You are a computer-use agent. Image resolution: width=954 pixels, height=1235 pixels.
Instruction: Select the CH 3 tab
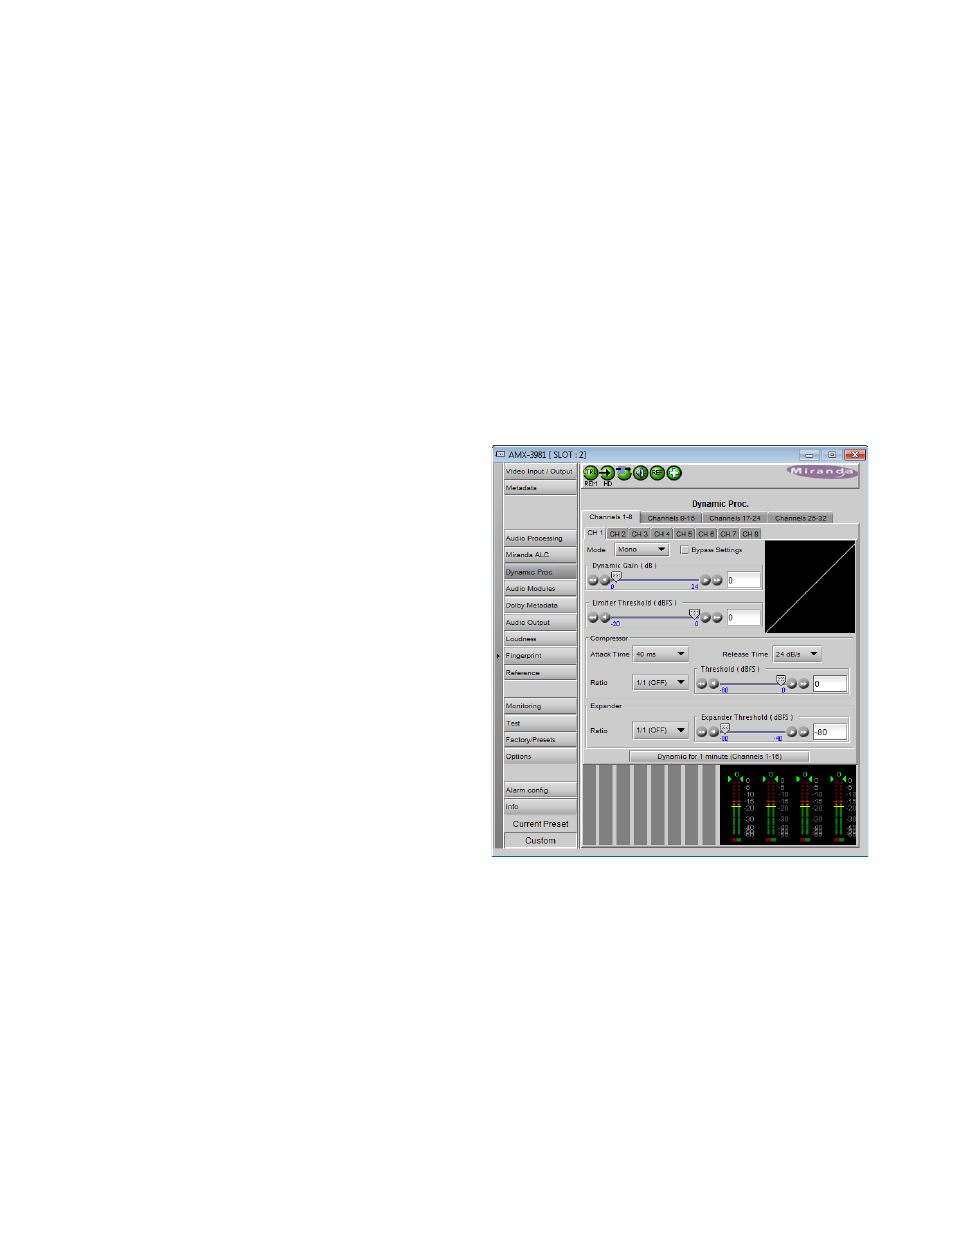pos(639,534)
